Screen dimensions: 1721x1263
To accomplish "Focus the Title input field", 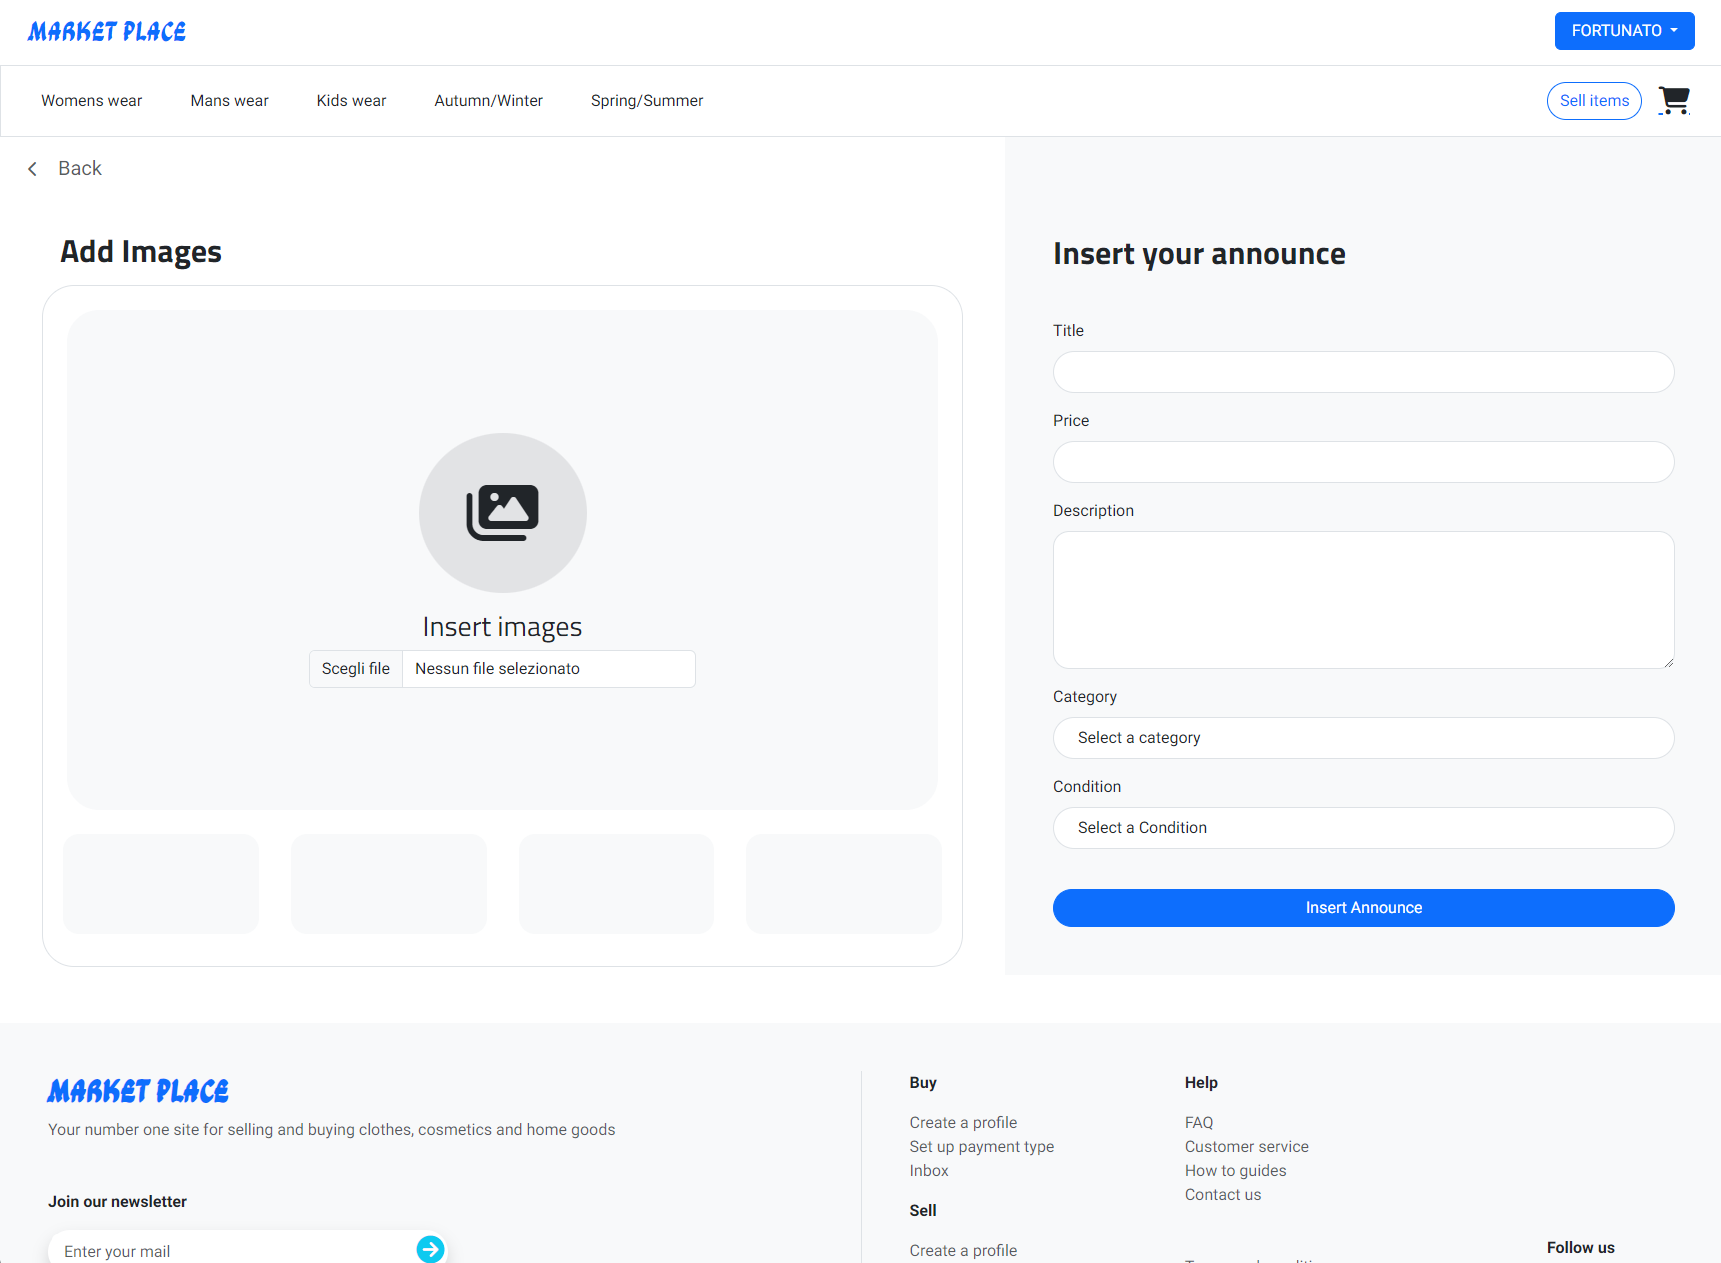I will (1362, 372).
